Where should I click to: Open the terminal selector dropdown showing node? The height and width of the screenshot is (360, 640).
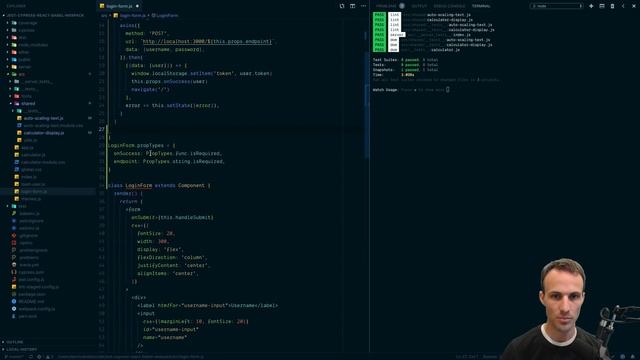[556, 6]
